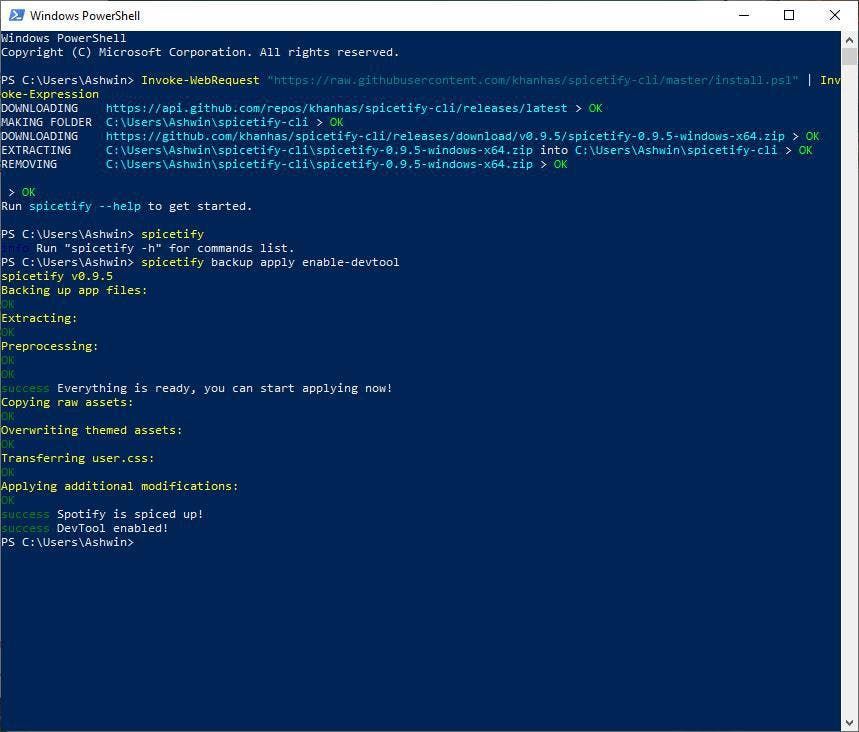Click "DevTool enabled!" message
This screenshot has width=859, height=732.
[x=113, y=528]
